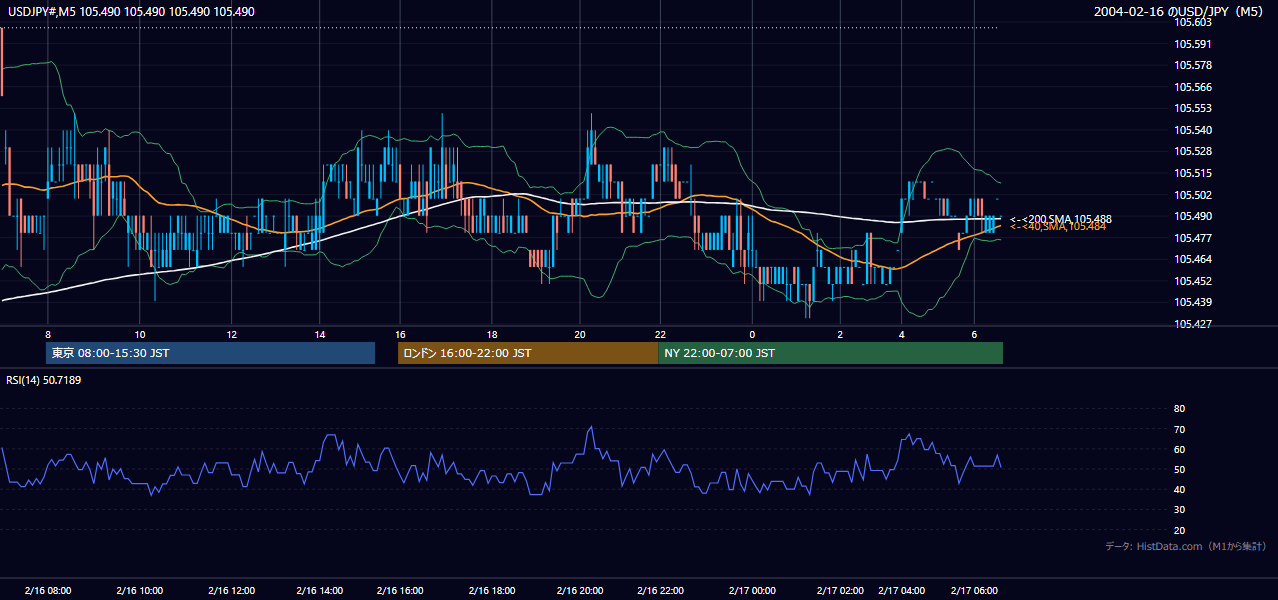Click the date label 2/17 02:00
Viewport: 1278px width, 600px height.
840,590
